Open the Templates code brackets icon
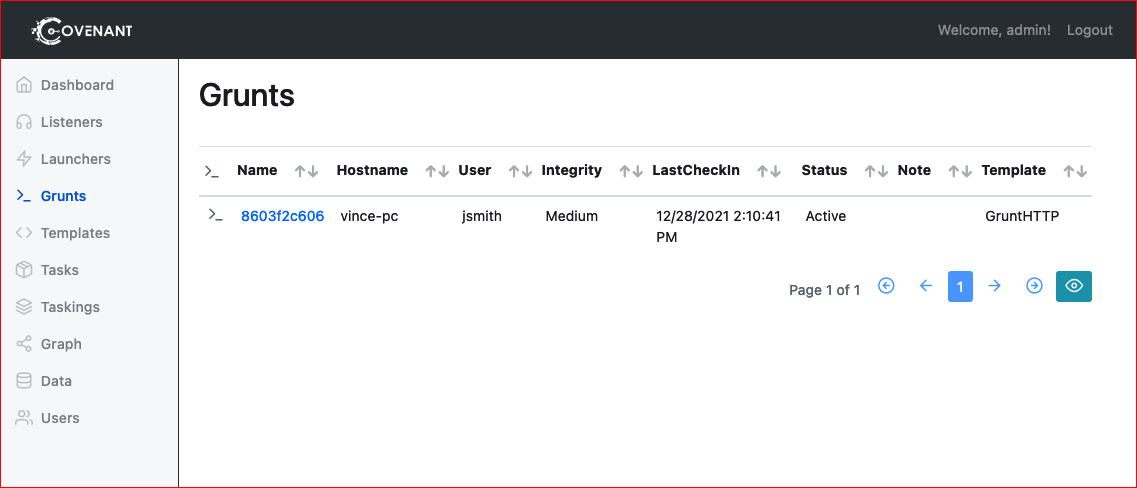This screenshot has width=1137, height=488. 24,233
